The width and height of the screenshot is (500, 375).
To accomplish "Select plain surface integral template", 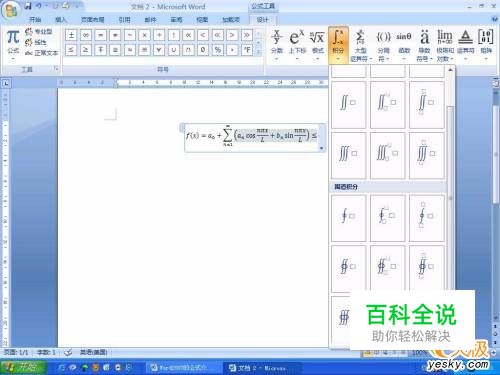I will 348,268.
